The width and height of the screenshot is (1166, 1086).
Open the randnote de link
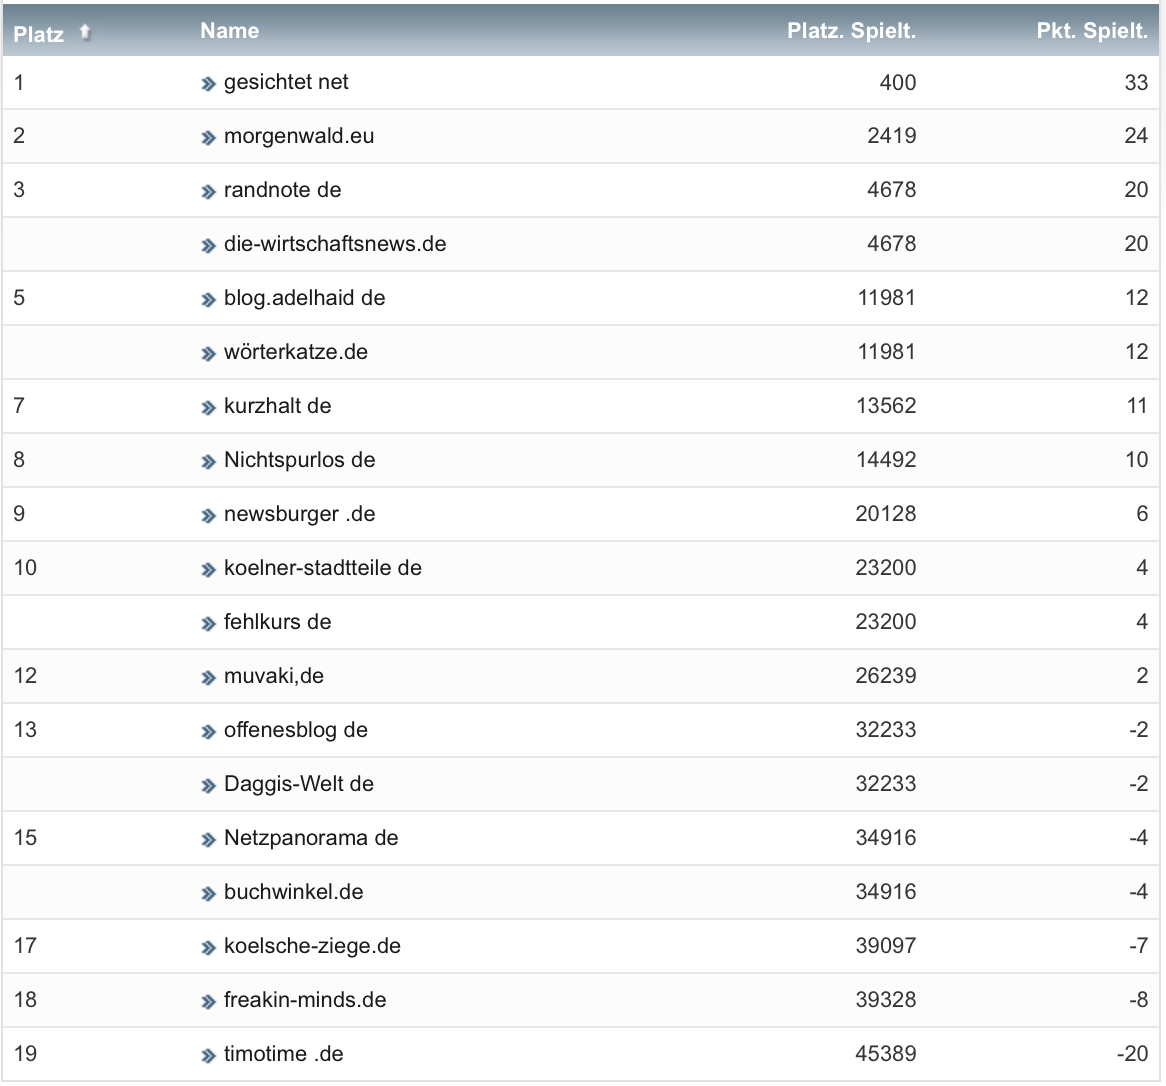tap(283, 190)
